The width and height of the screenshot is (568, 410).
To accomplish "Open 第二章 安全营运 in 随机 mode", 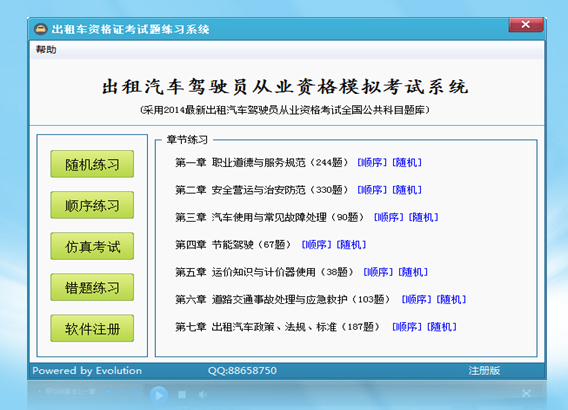I will pyautogui.click(x=407, y=190).
